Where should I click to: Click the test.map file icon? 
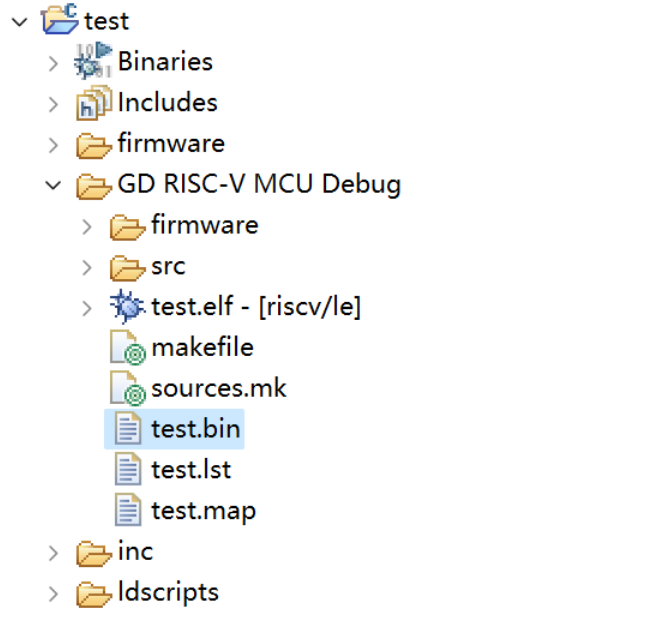[128, 510]
